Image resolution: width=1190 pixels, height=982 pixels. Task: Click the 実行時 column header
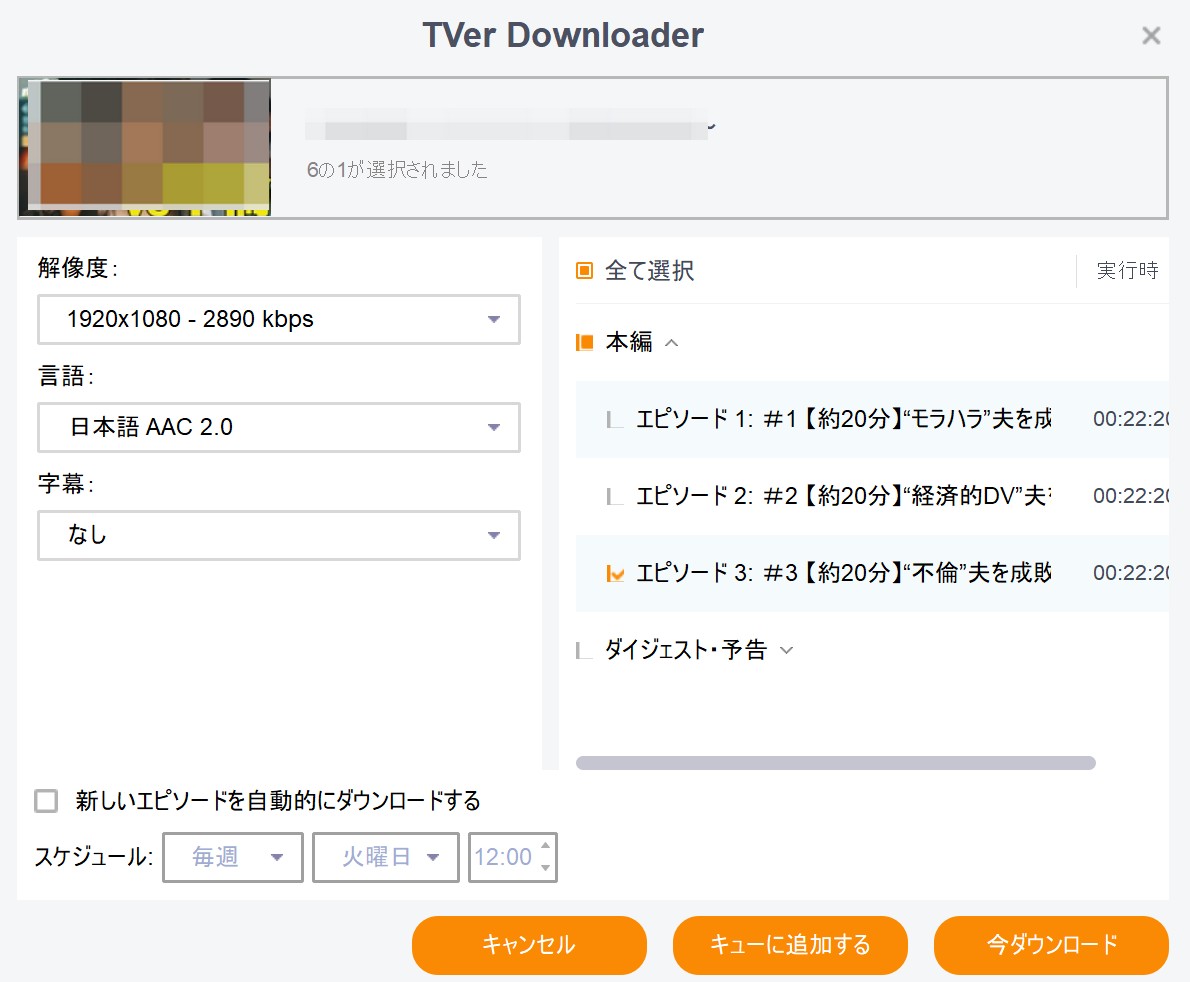(x=1127, y=270)
